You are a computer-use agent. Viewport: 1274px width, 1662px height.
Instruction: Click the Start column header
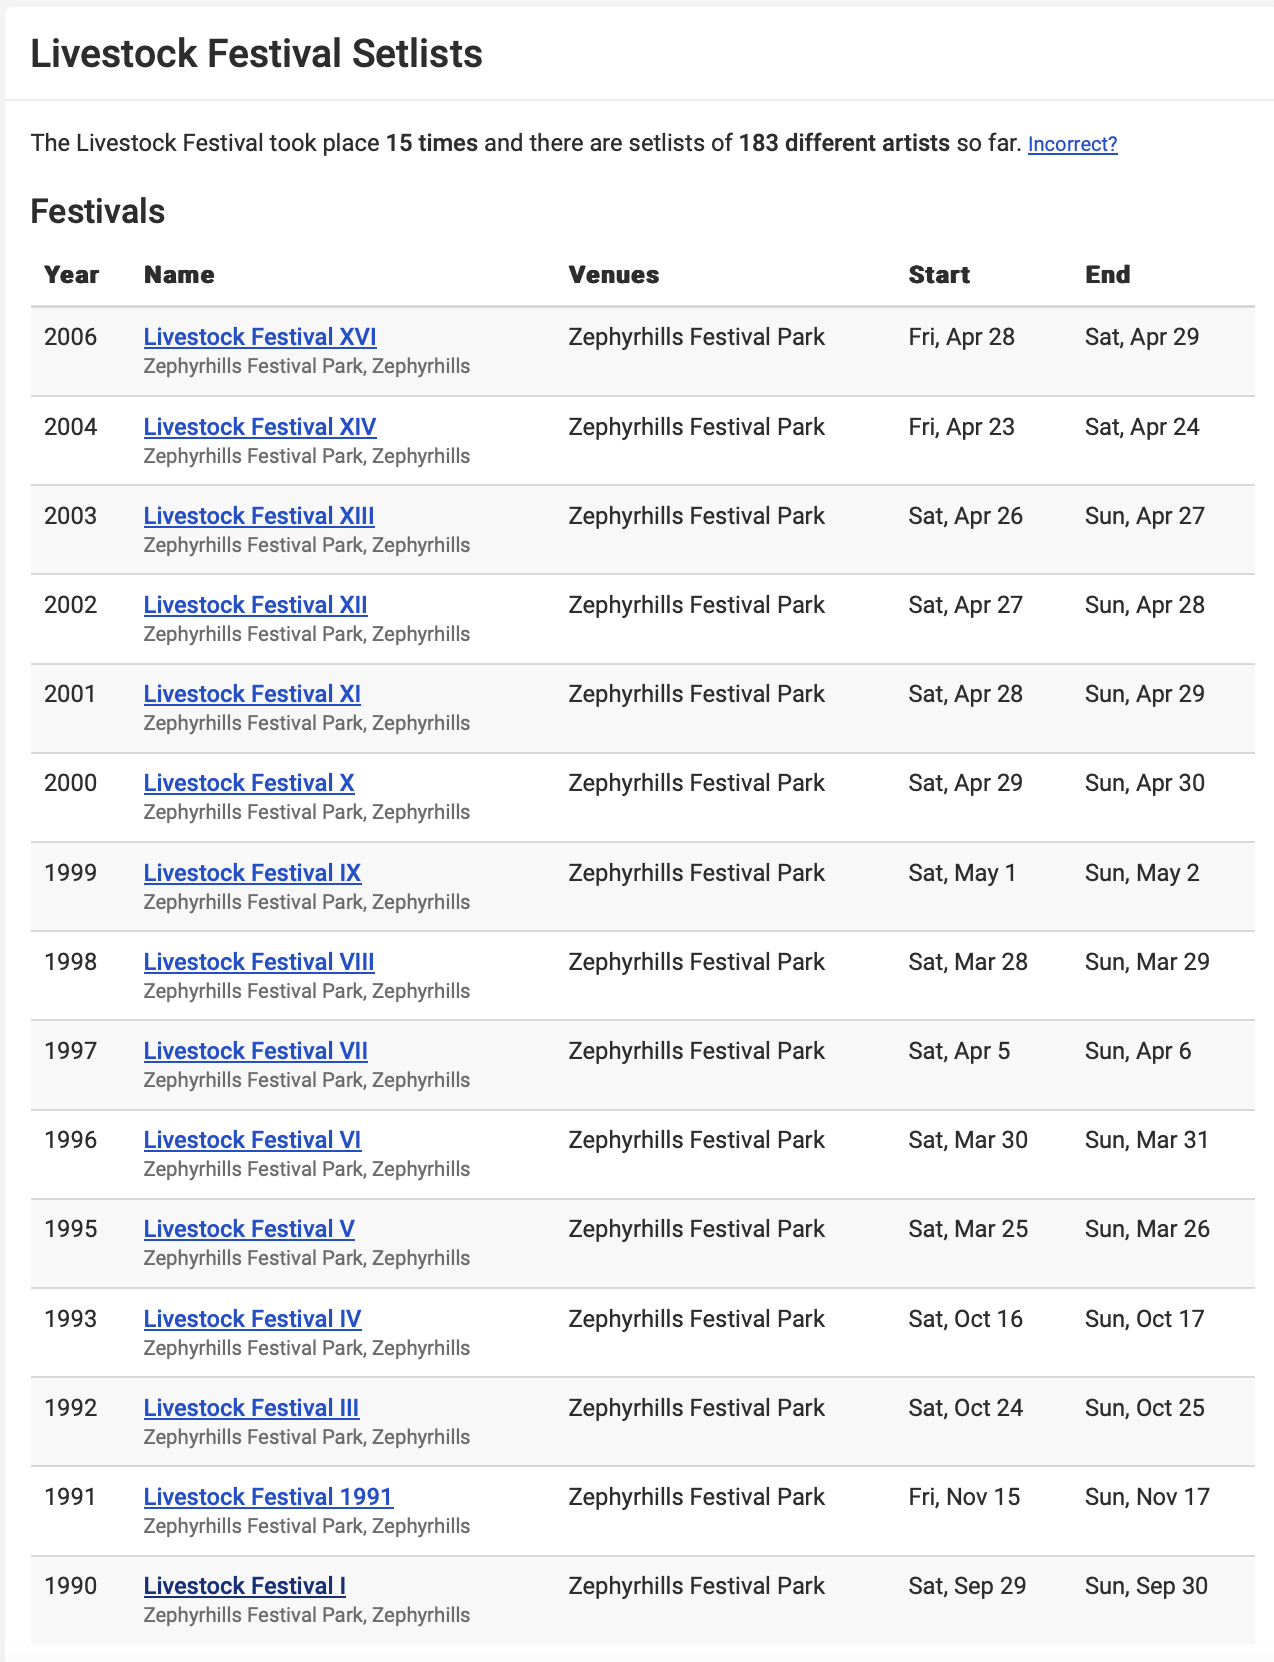click(x=939, y=275)
